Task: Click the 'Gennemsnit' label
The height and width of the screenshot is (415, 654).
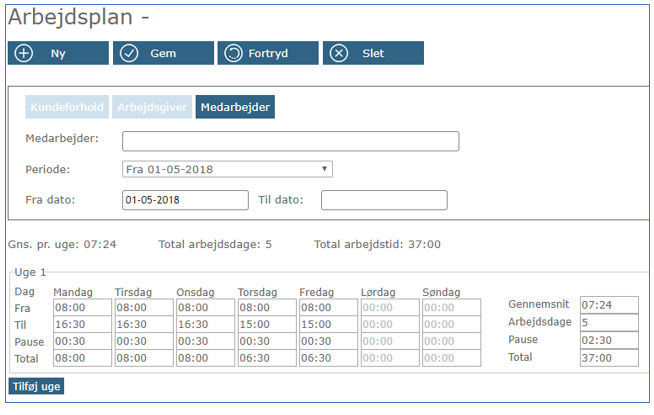Action: coord(538,304)
